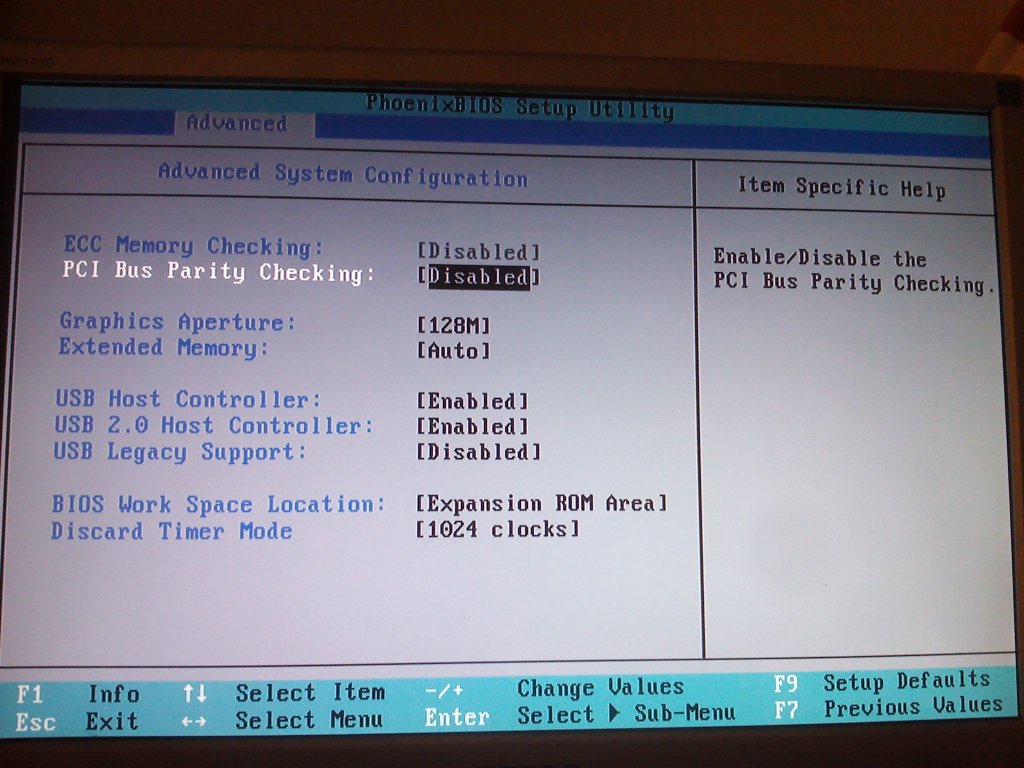Select the BIOS Work Space Location label
Viewport: 1024px width, 768px height.
point(218,504)
